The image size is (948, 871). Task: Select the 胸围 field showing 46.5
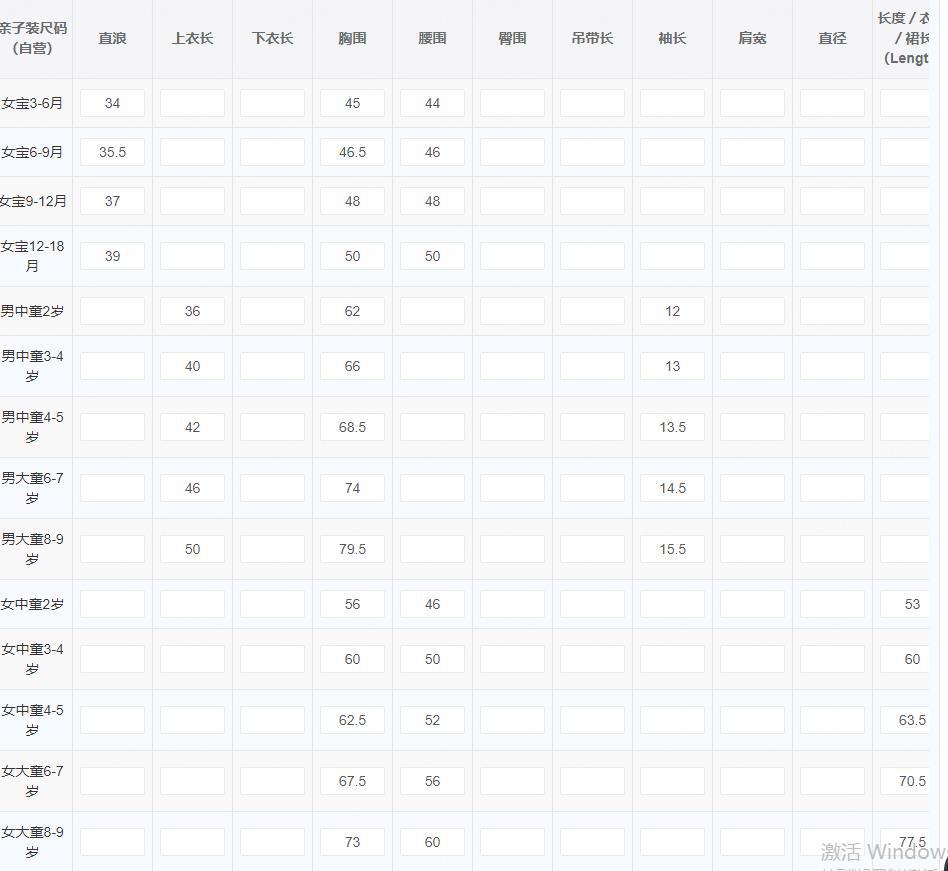click(x=352, y=152)
